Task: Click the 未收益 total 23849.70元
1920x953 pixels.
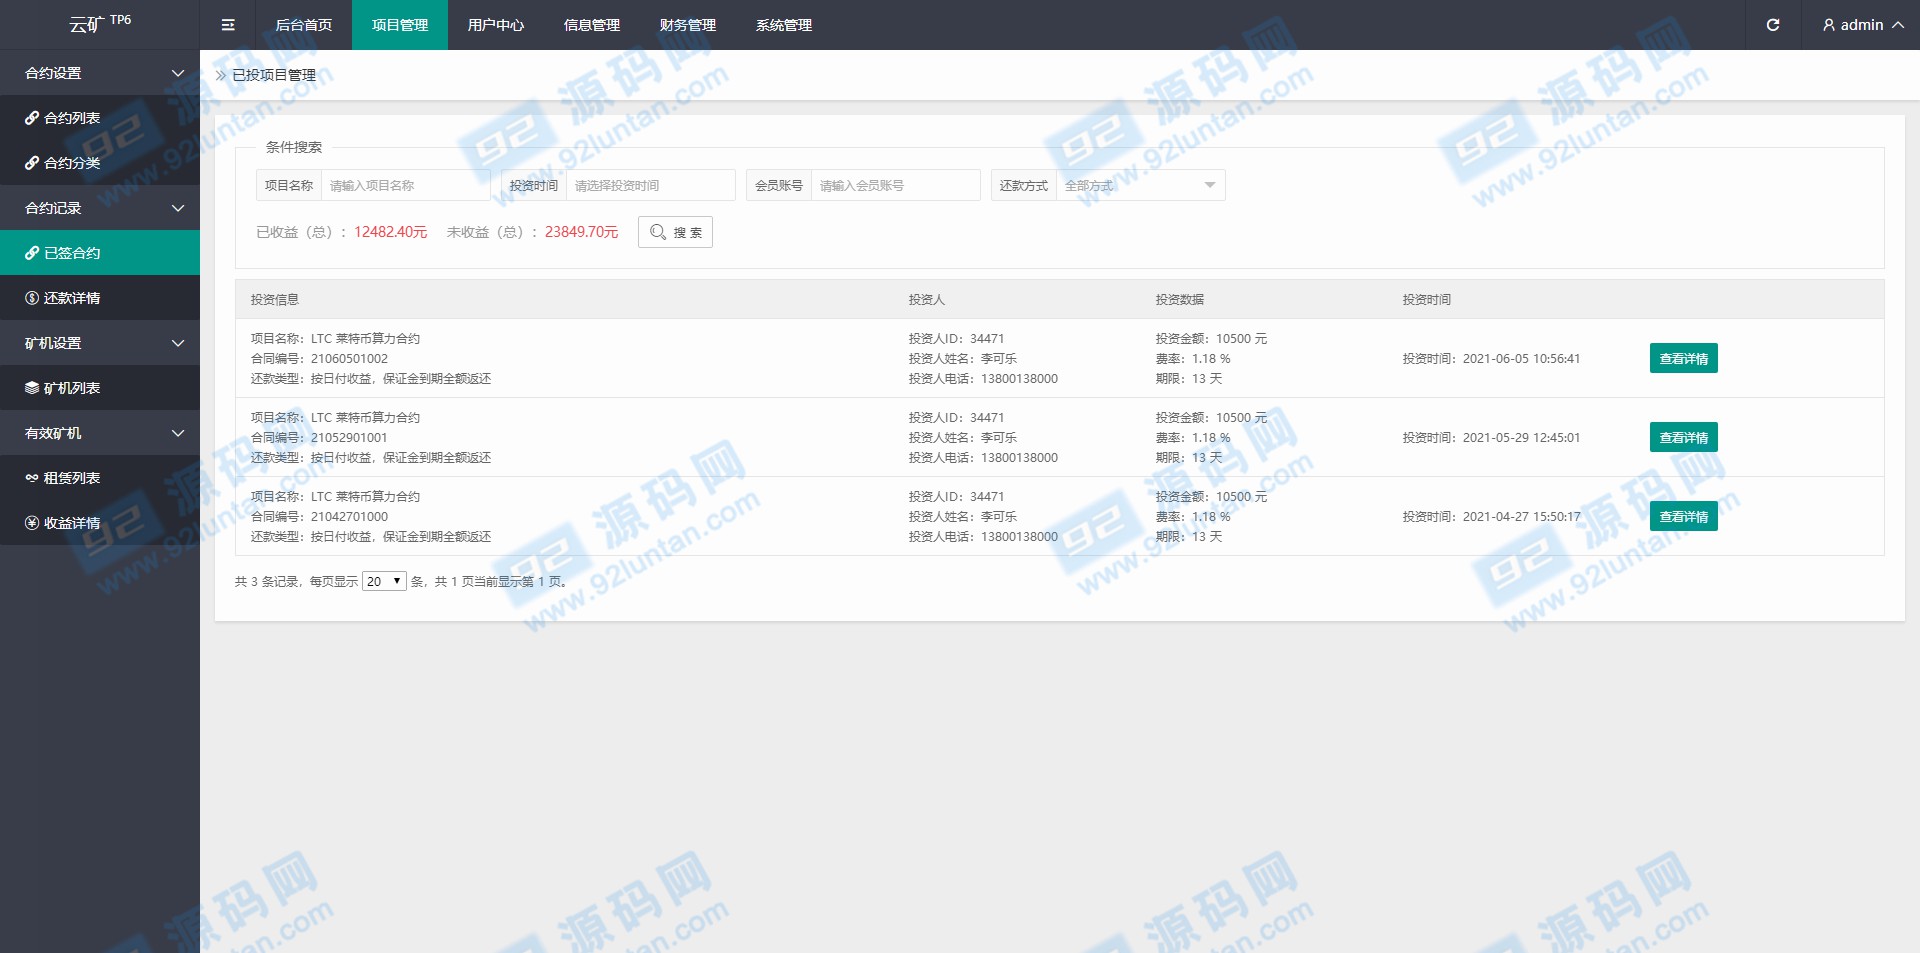Action: tap(581, 232)
